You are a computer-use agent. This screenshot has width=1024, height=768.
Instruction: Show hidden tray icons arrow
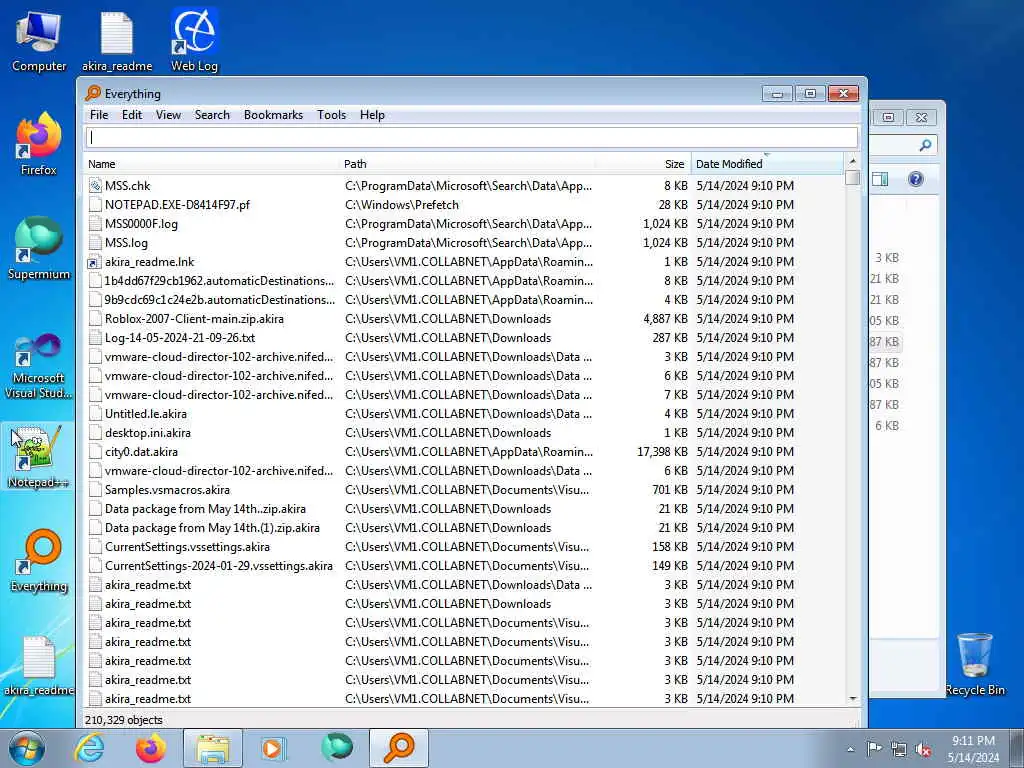pos(850,749)
